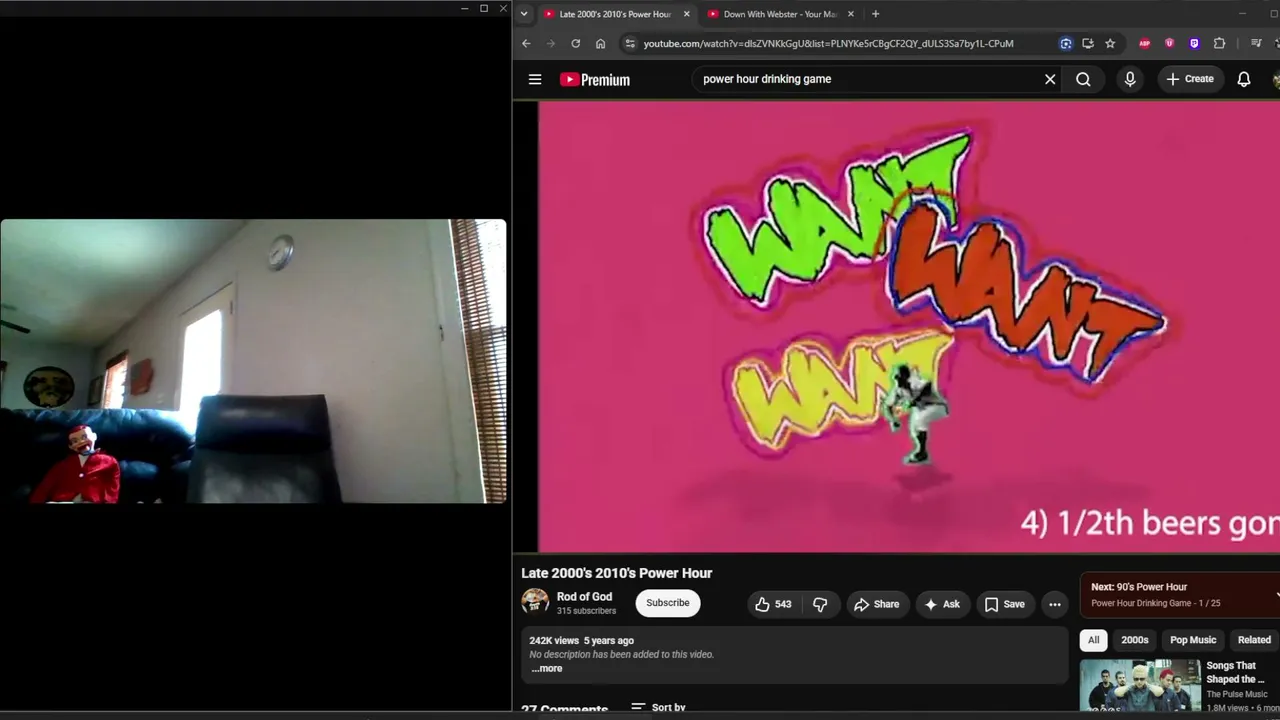Open a new browser tab
Image resolution: width=1280 pixels, height=720 pixels.
875,14
